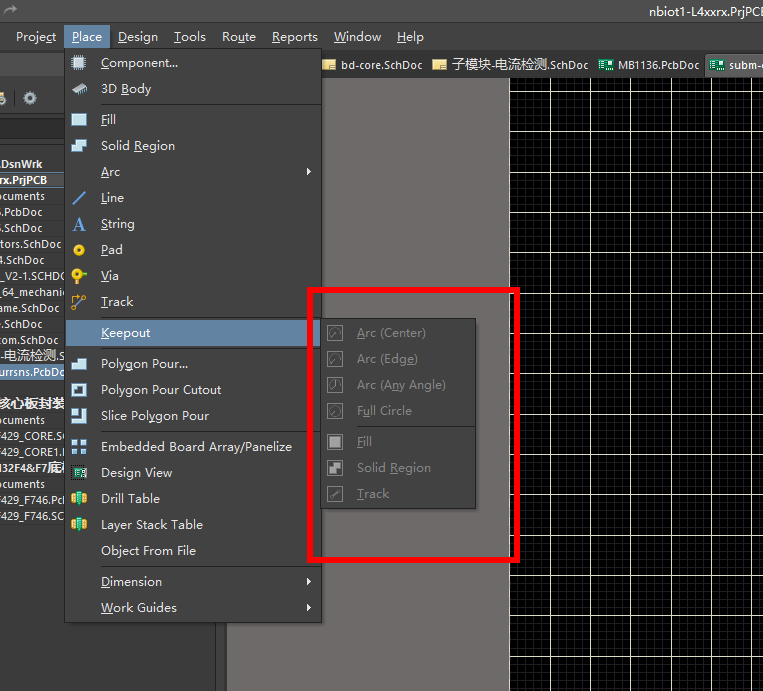
Task: Switch to 子模块-电流检测.SchDoc tab
Action: pyautogui.click(x=510, y=65)
